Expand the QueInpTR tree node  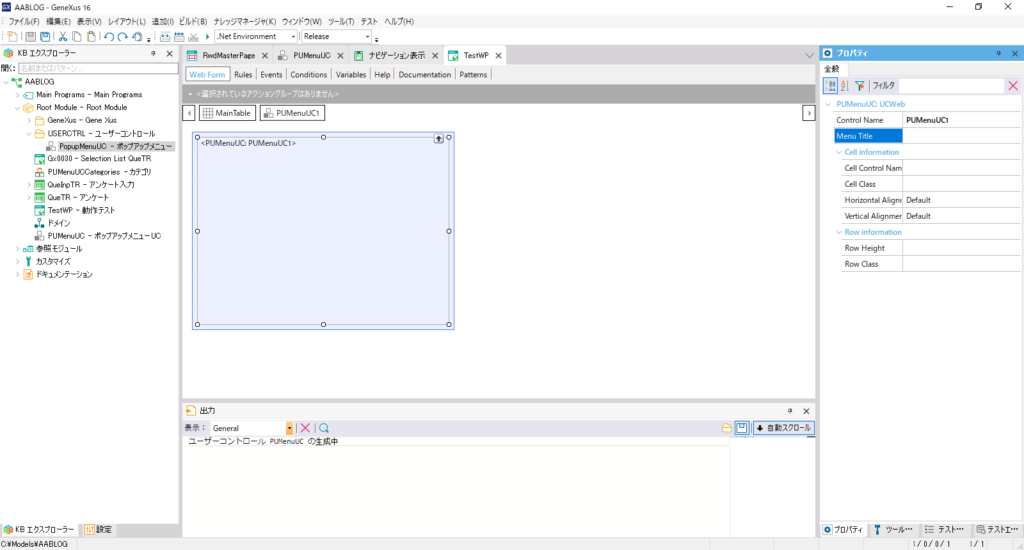click(x=29, y=185)
